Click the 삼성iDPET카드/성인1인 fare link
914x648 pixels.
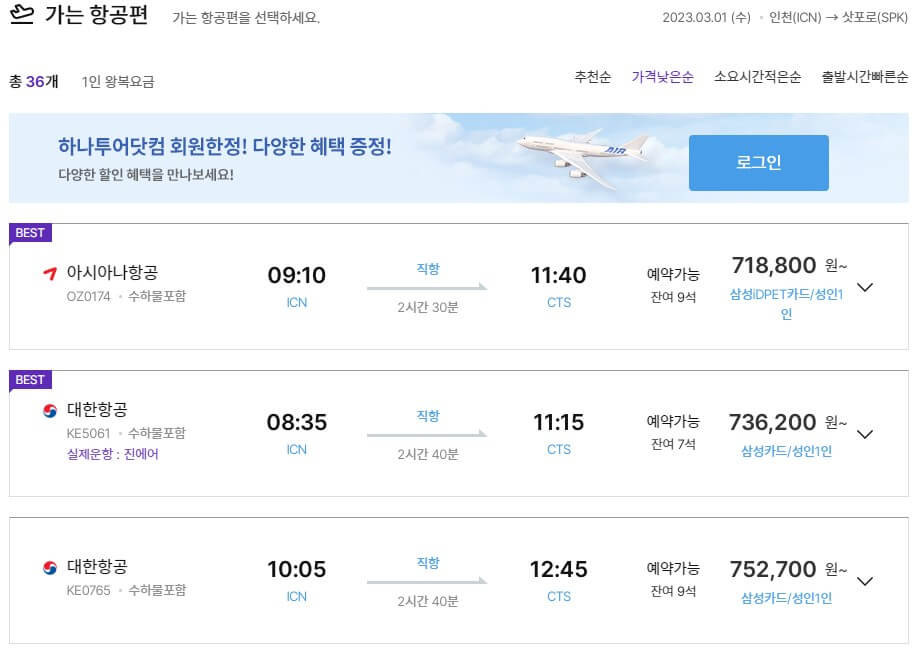(x=785, y=296)
